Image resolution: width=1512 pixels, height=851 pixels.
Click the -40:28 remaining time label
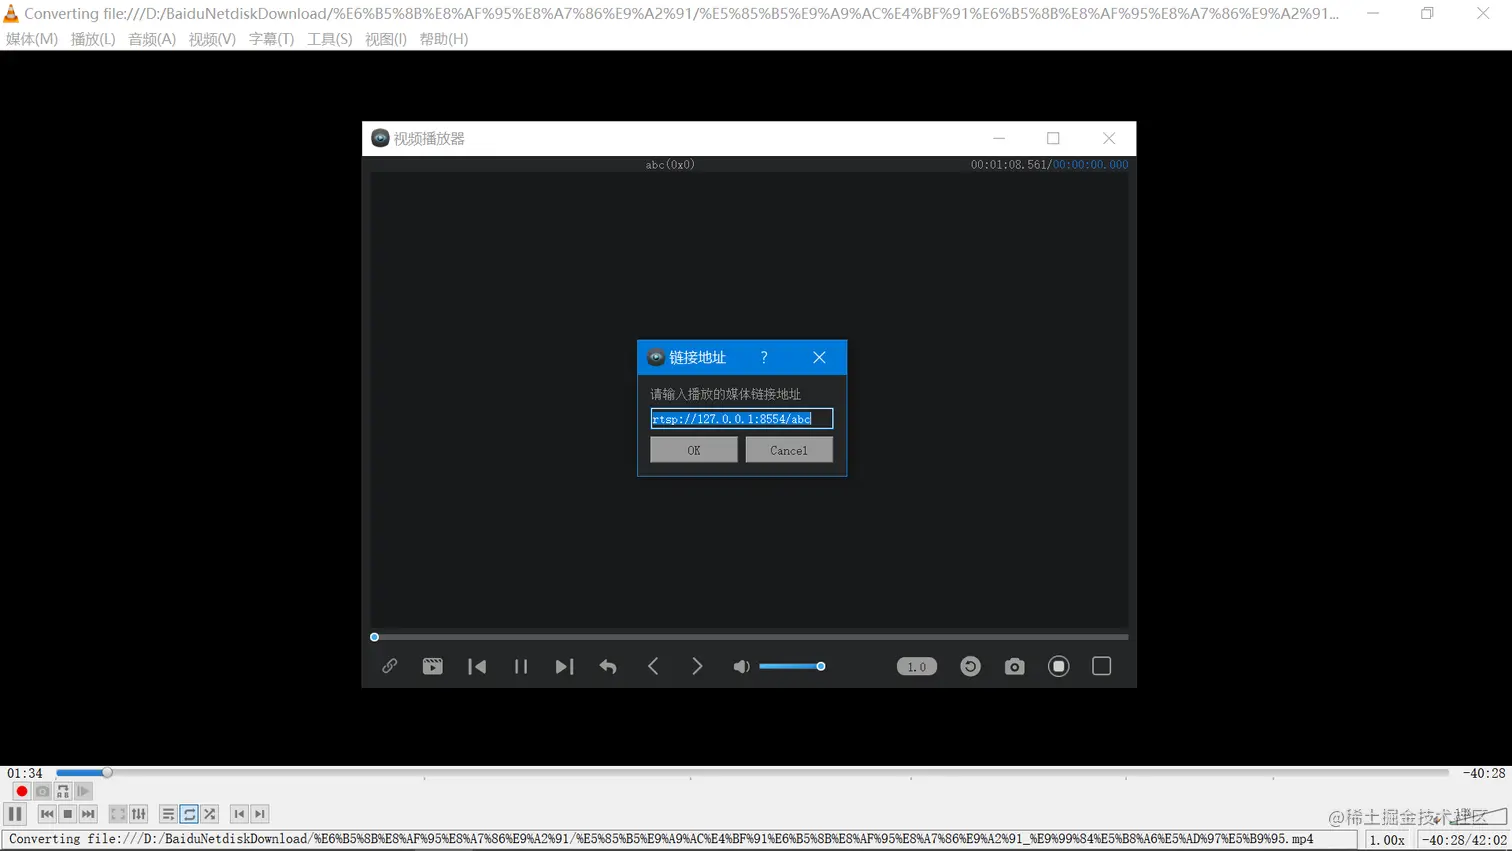click(1484, 773)
